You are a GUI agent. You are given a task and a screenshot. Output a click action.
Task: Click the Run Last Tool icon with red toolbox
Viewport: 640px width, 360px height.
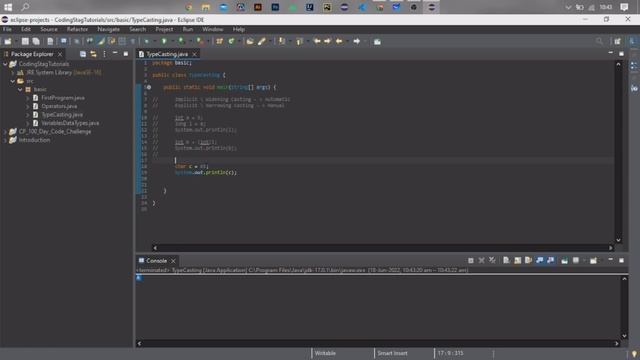pos(200,41)
